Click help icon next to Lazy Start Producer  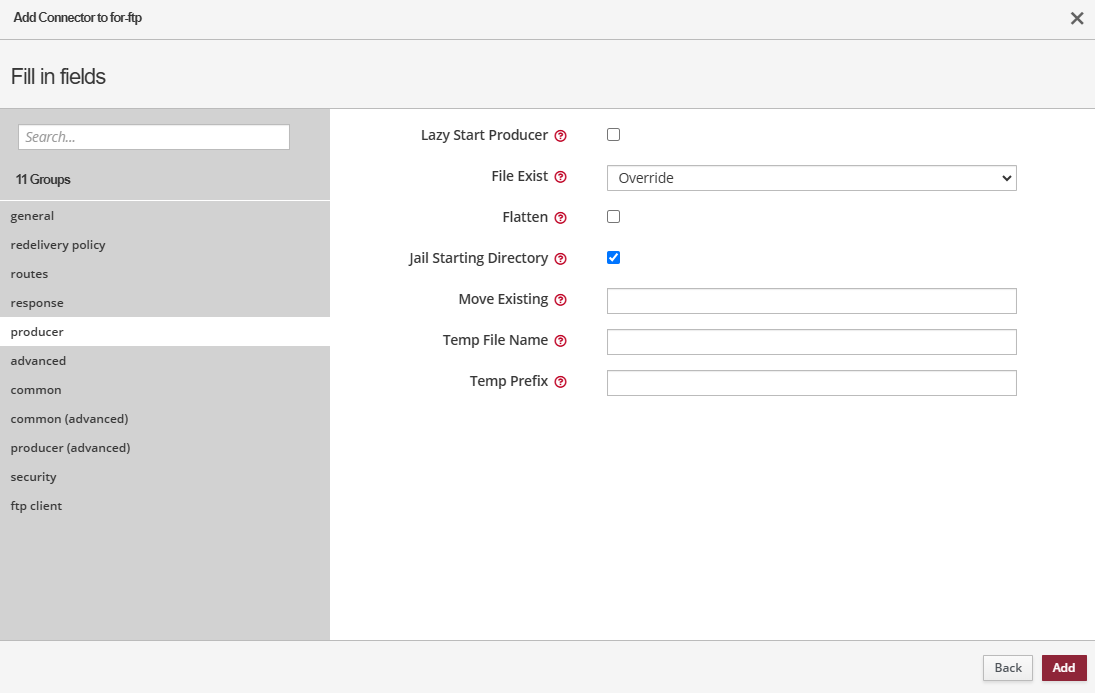click(561, 136)
